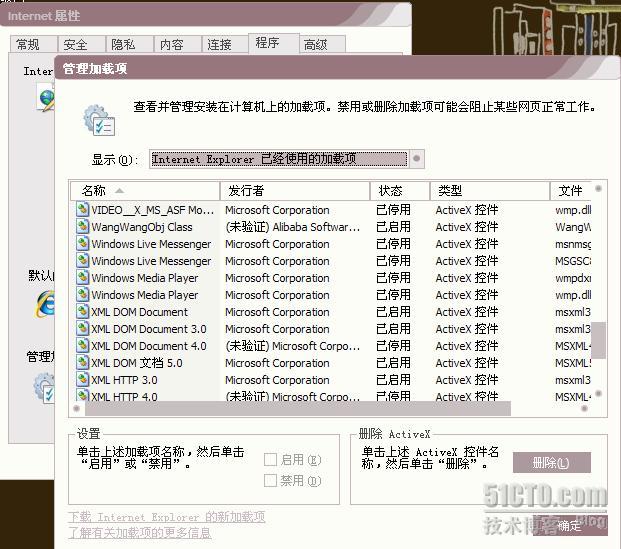The height and width of the screenshot is (549, 621).
Task: Click 已启用 status of WangWangObj Class row
Action: pyautogui.click(x=393, y=227)
